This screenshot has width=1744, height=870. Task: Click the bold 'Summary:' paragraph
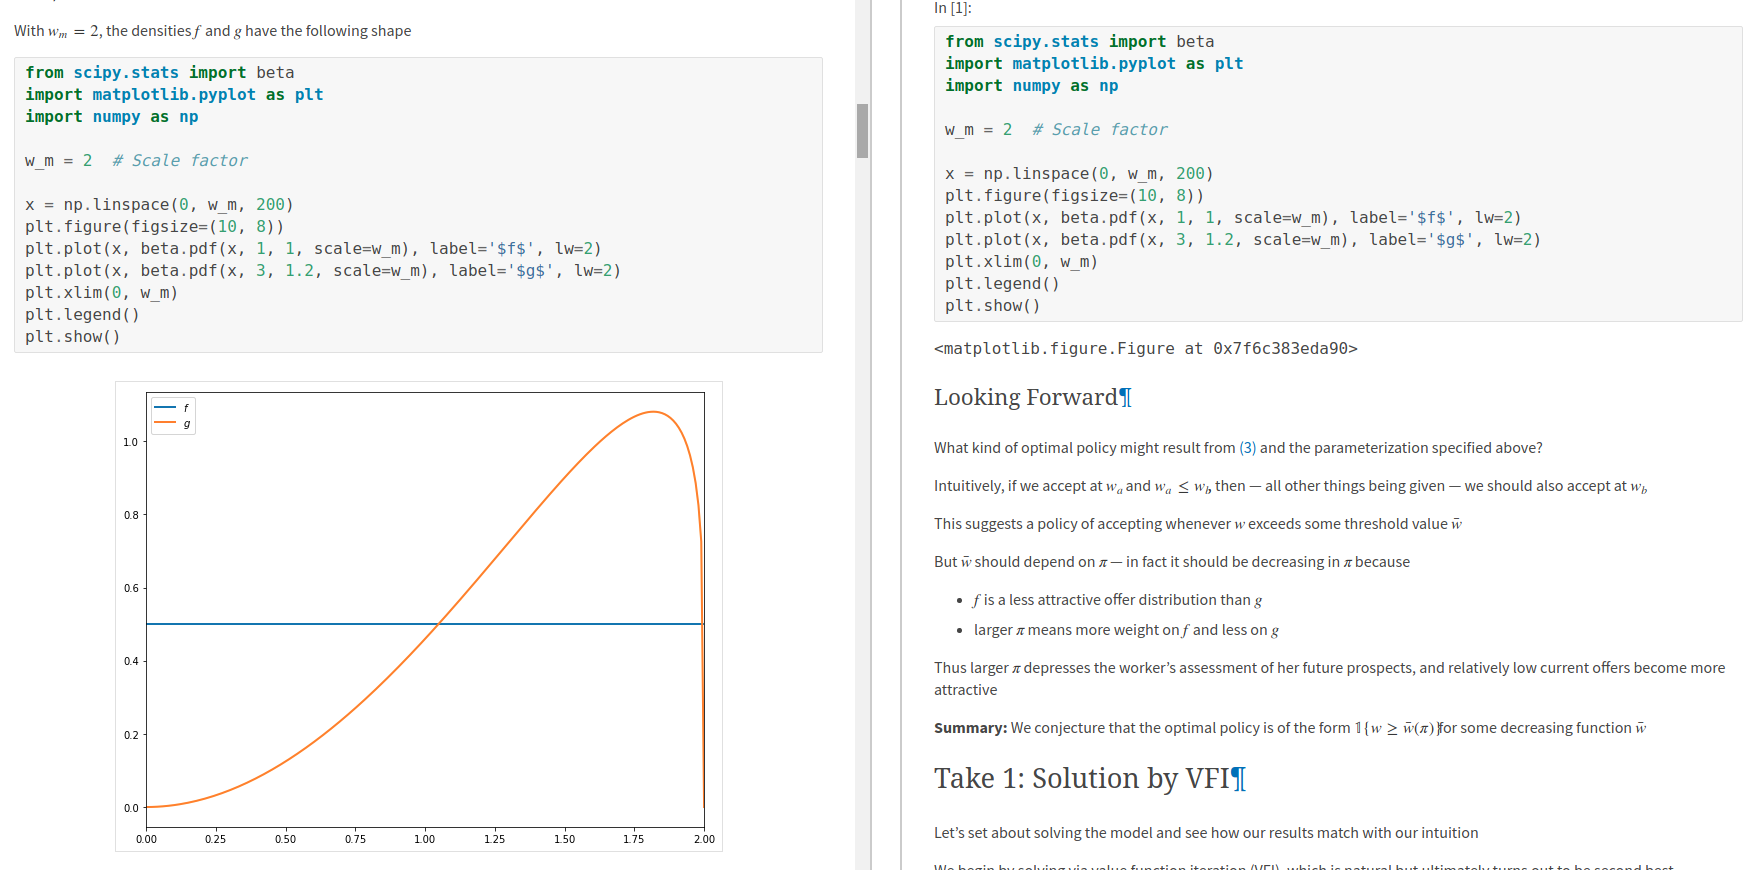[x=1290, y=728]
